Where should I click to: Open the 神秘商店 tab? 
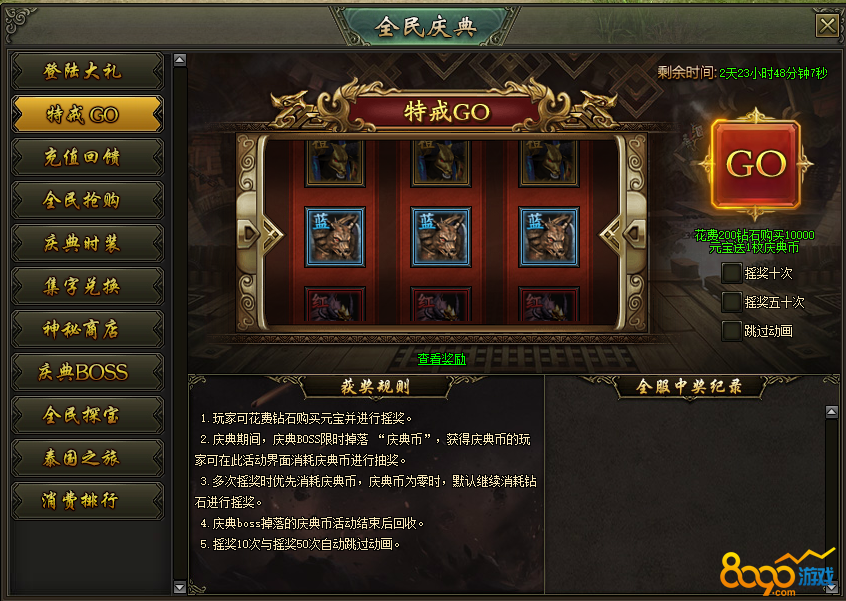[87, 329]
